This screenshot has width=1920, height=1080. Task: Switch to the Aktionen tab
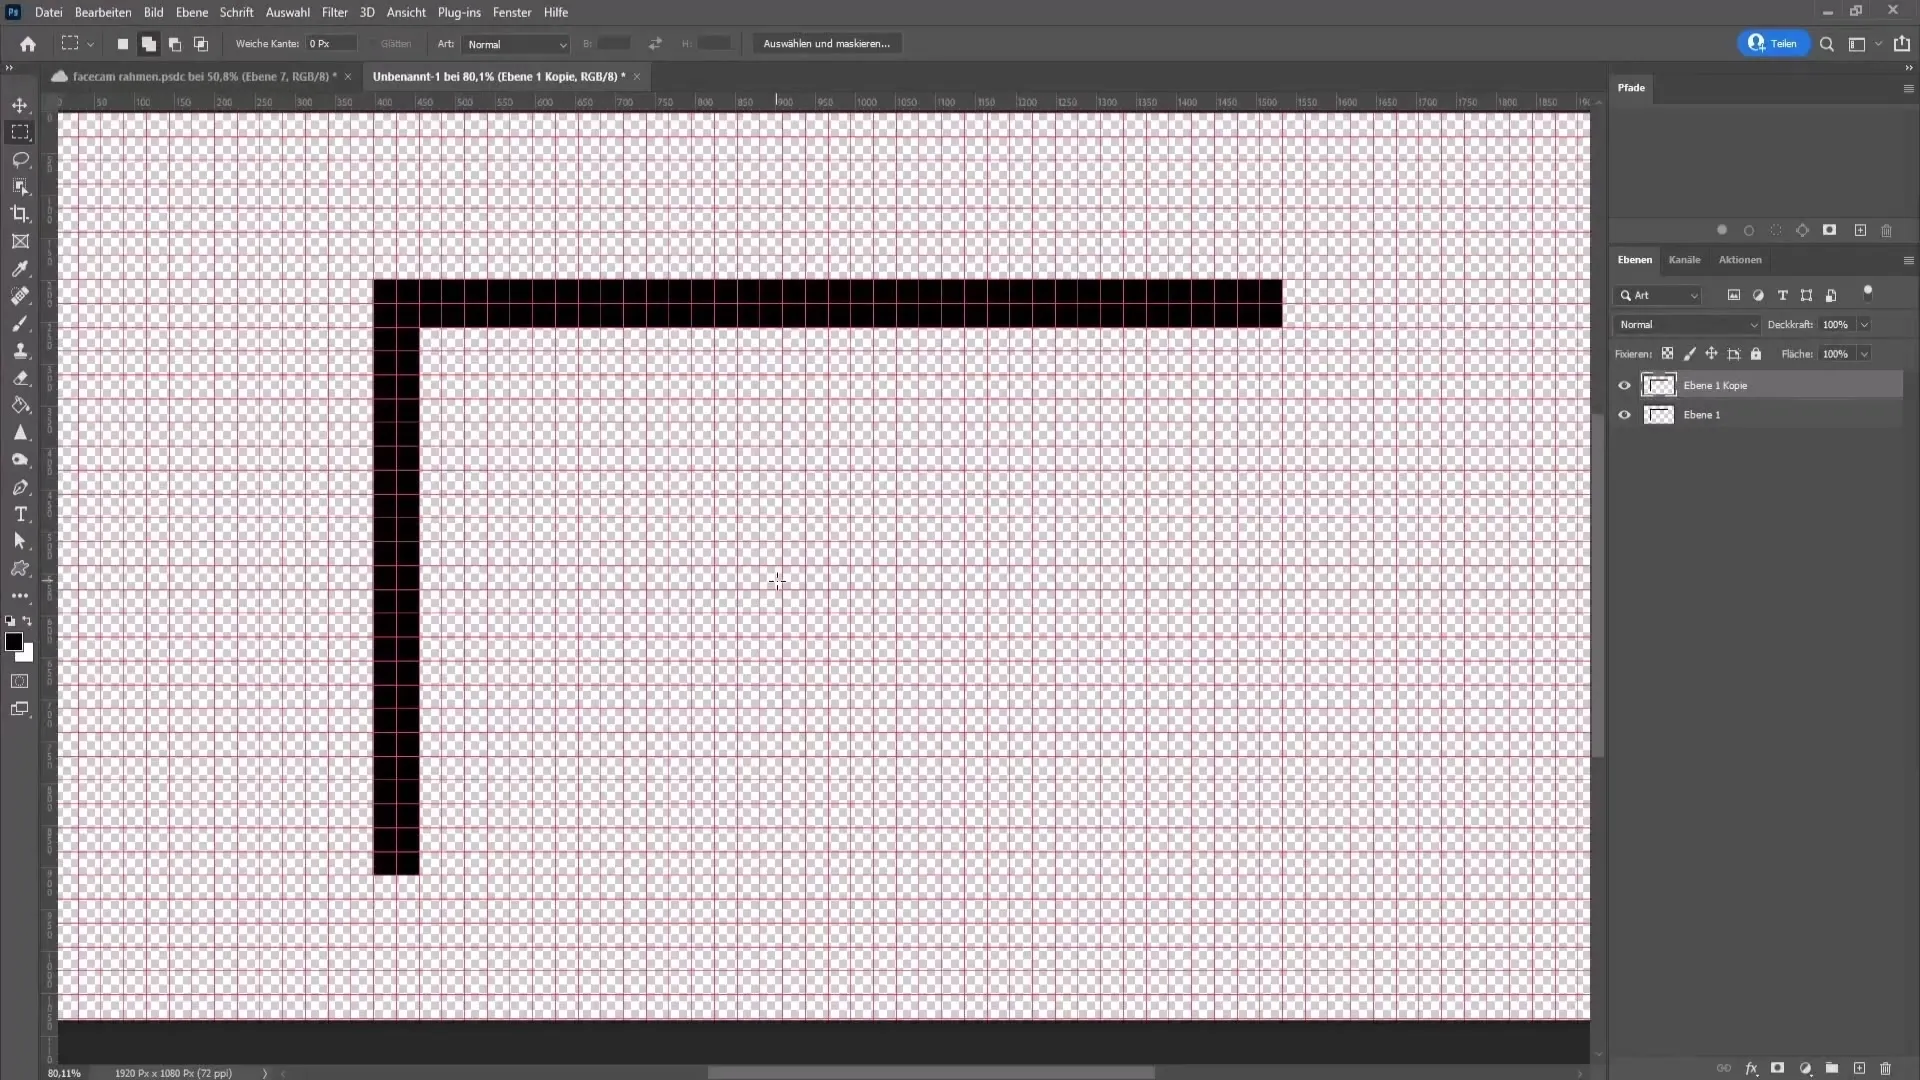coord(1739,260)
